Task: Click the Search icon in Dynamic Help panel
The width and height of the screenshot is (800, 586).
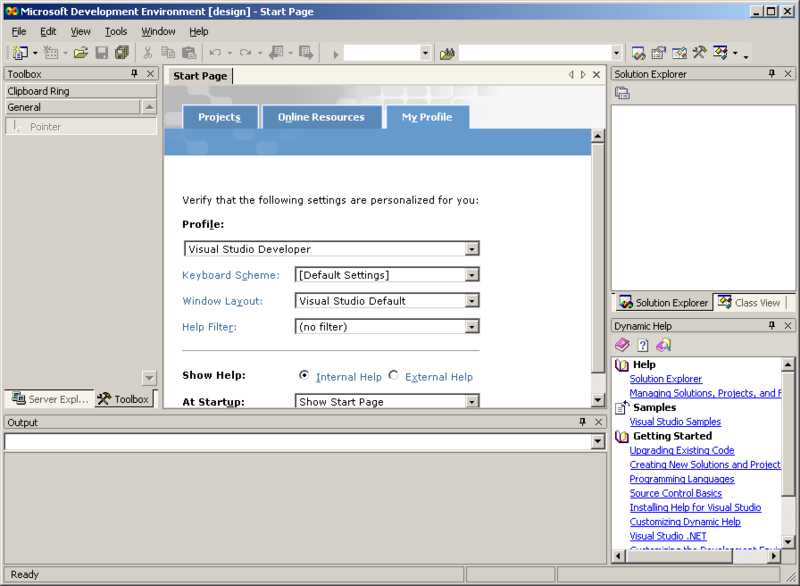Action: coord(663,345)
